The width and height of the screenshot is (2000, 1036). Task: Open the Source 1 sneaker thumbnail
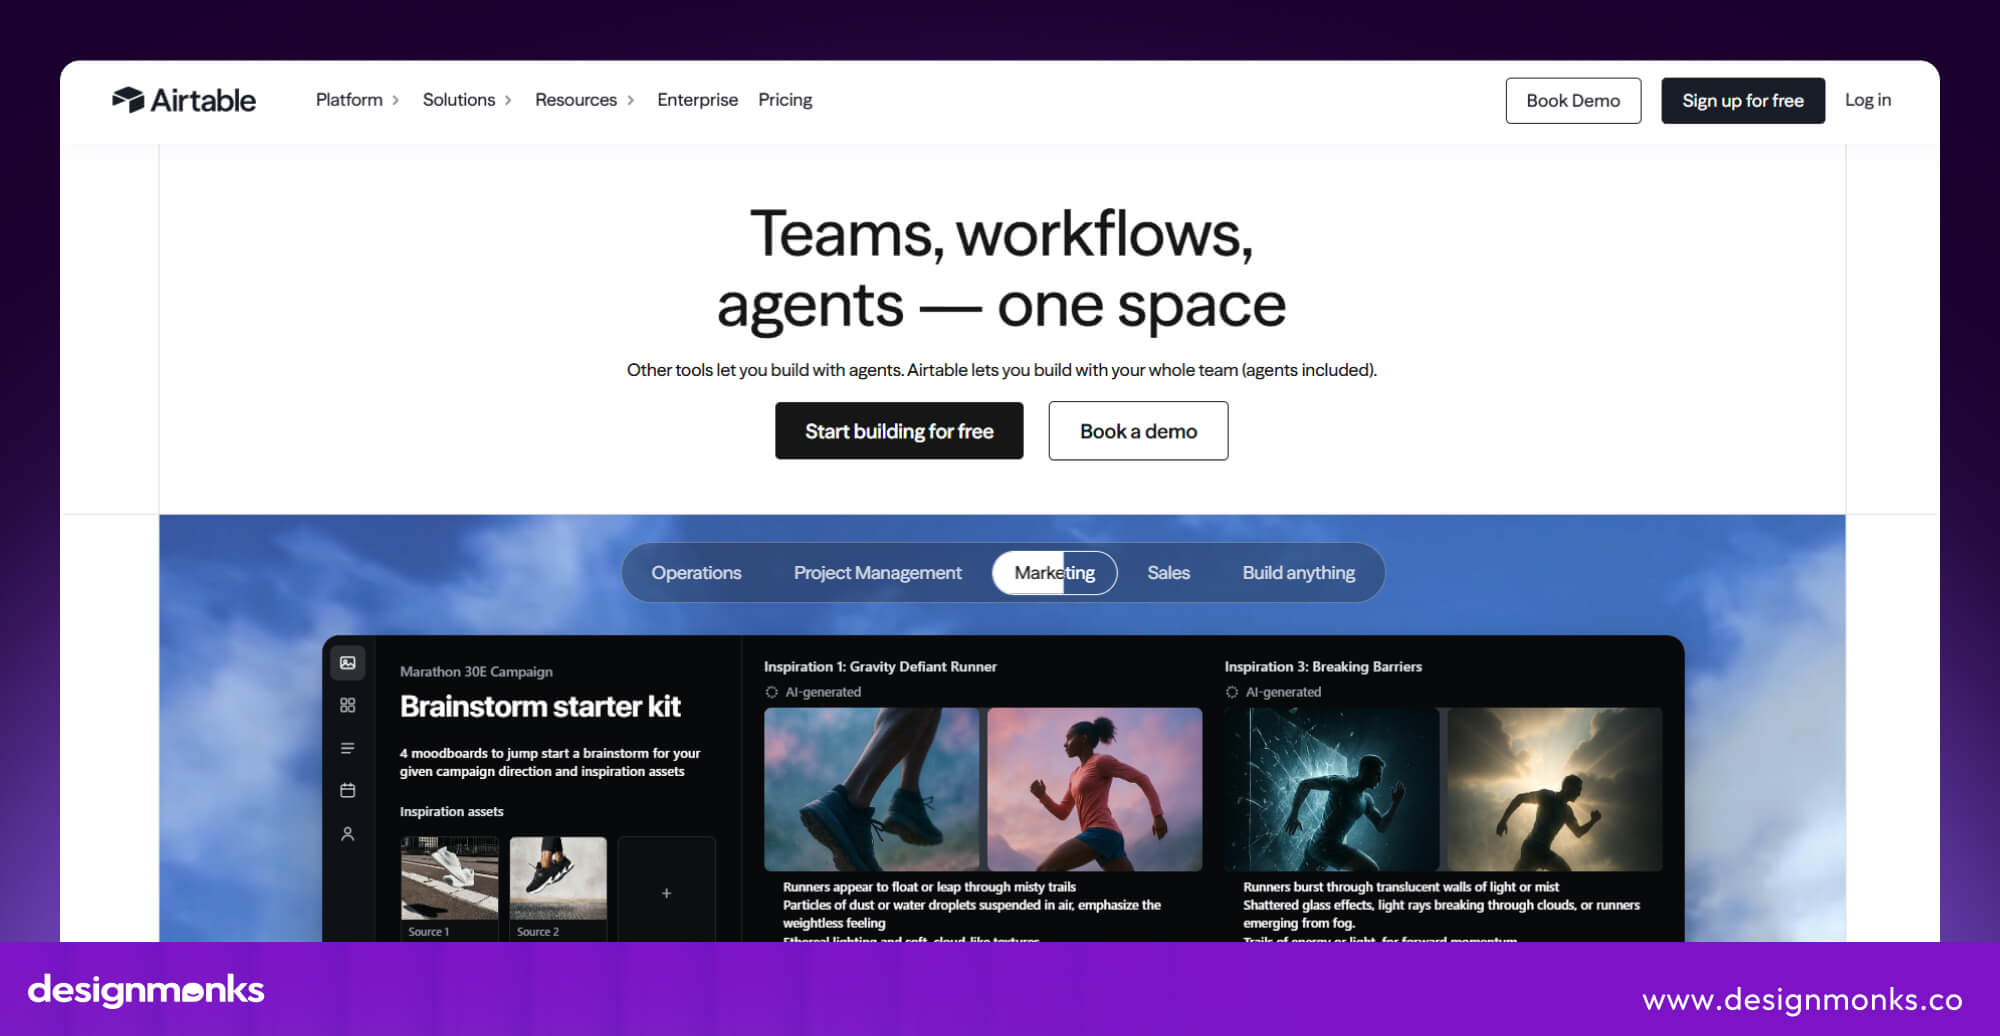point(449,878)
